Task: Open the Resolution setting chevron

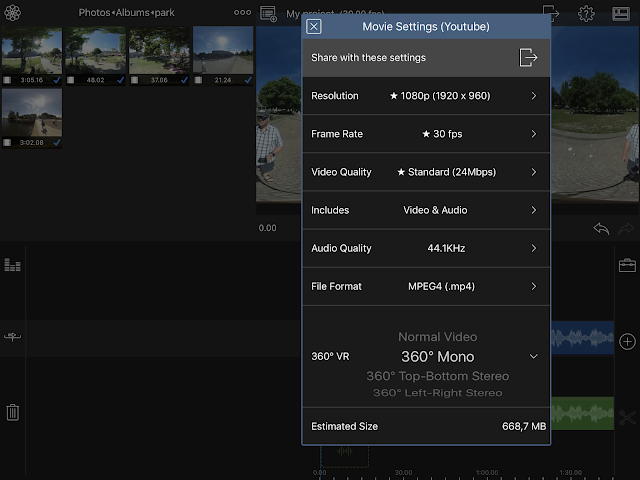Action: [533, 96]
